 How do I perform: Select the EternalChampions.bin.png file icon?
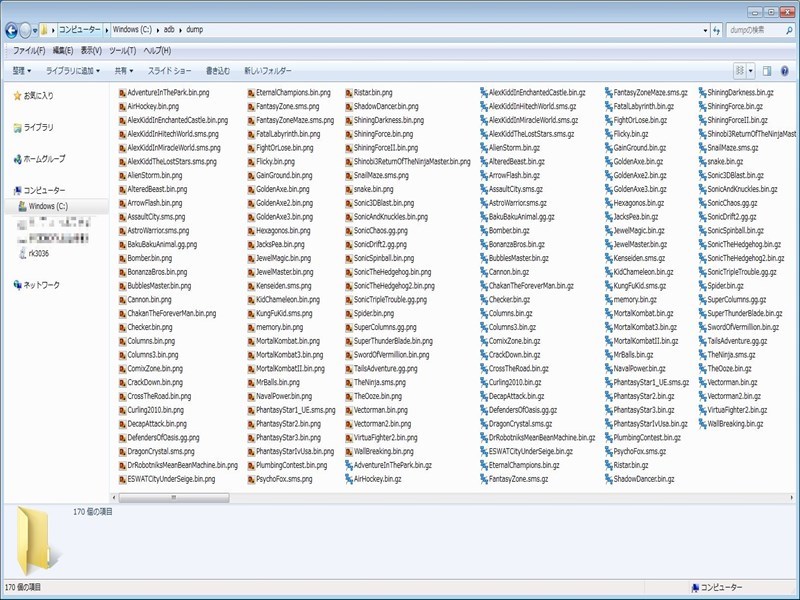click(251, 93)
